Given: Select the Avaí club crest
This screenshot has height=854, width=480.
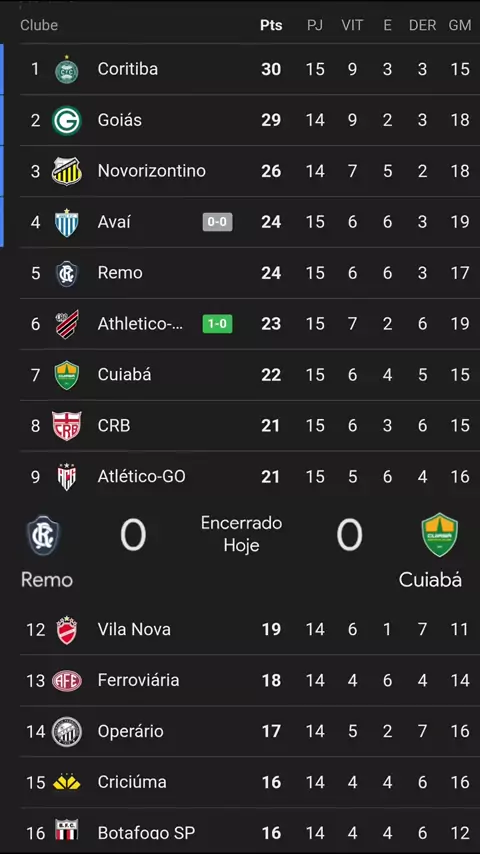Looking at the screenshot, I should point(66,222).
